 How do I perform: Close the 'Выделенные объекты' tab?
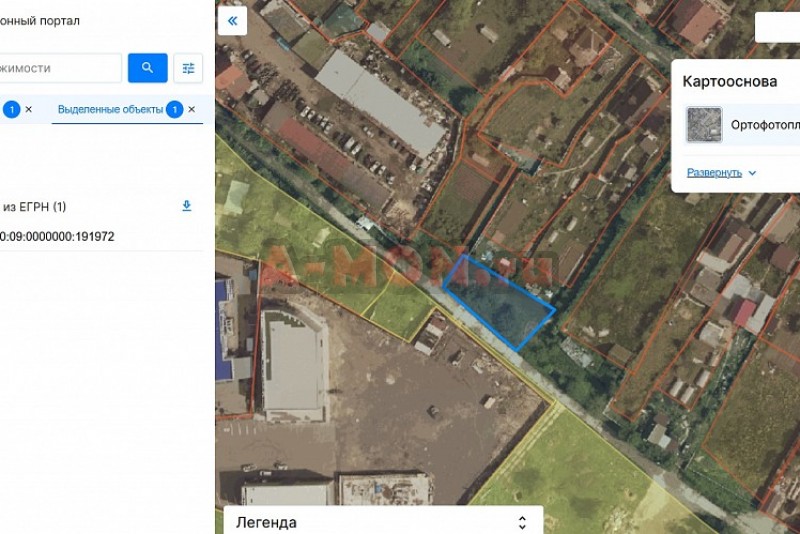(192, 109)
